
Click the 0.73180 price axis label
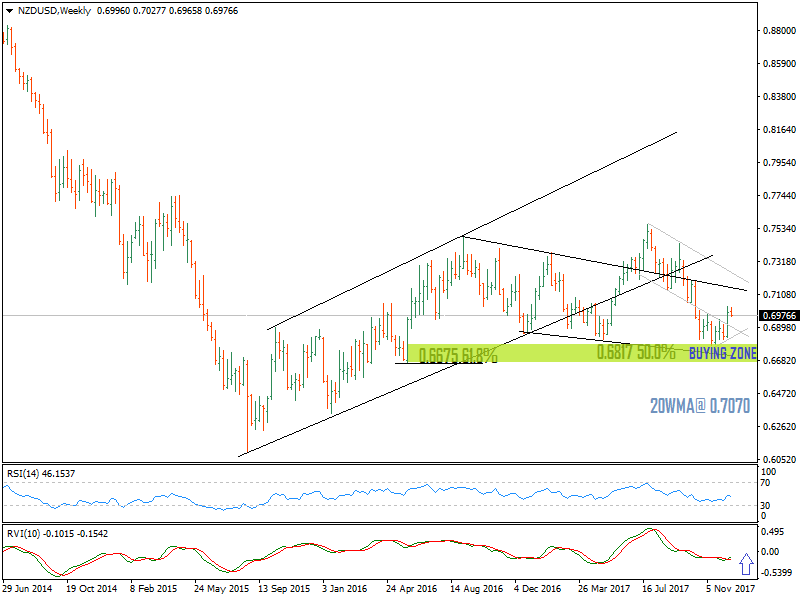[779, 262]
